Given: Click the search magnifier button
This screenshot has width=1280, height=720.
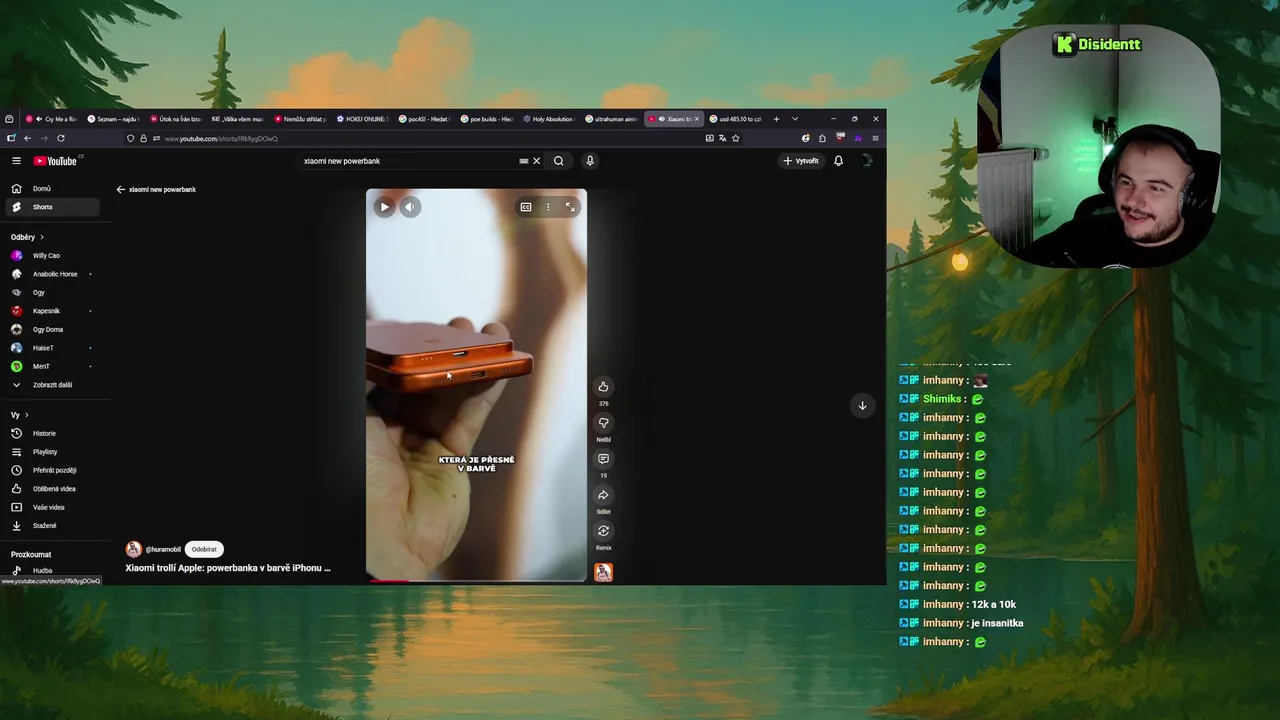Looking at the screenshot, I should point(559,160).
